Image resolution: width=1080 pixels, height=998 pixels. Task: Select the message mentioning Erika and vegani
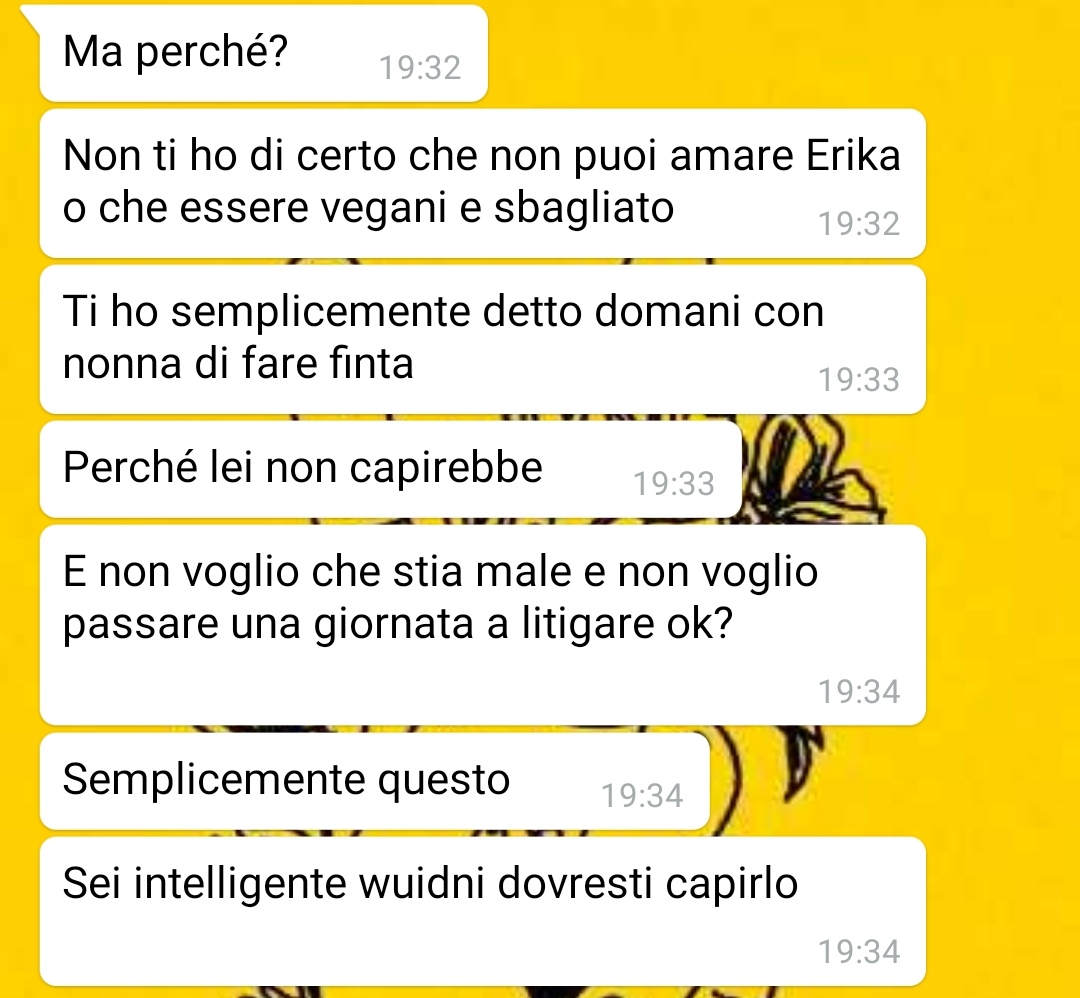[x=482, y=183]
